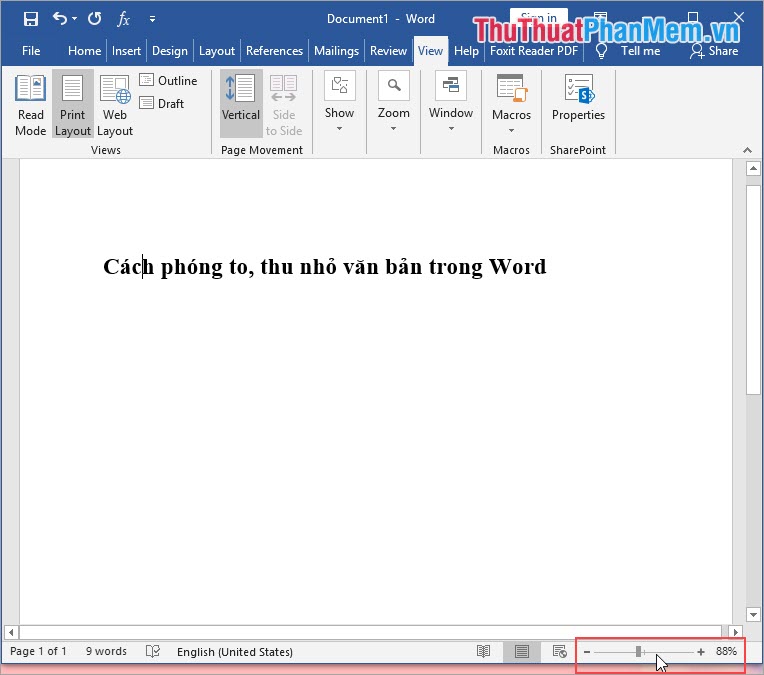Open the Foxit Reader PDF tab

point(534,51)
